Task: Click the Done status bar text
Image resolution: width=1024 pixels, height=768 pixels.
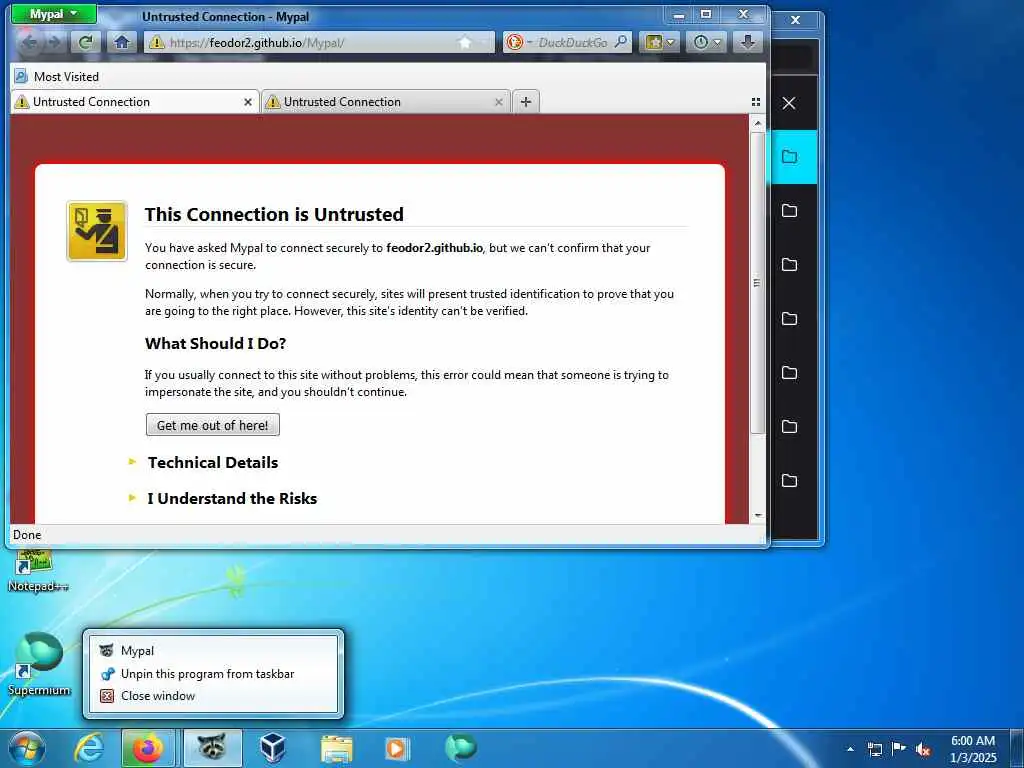Action: click(x=27, y=535)
